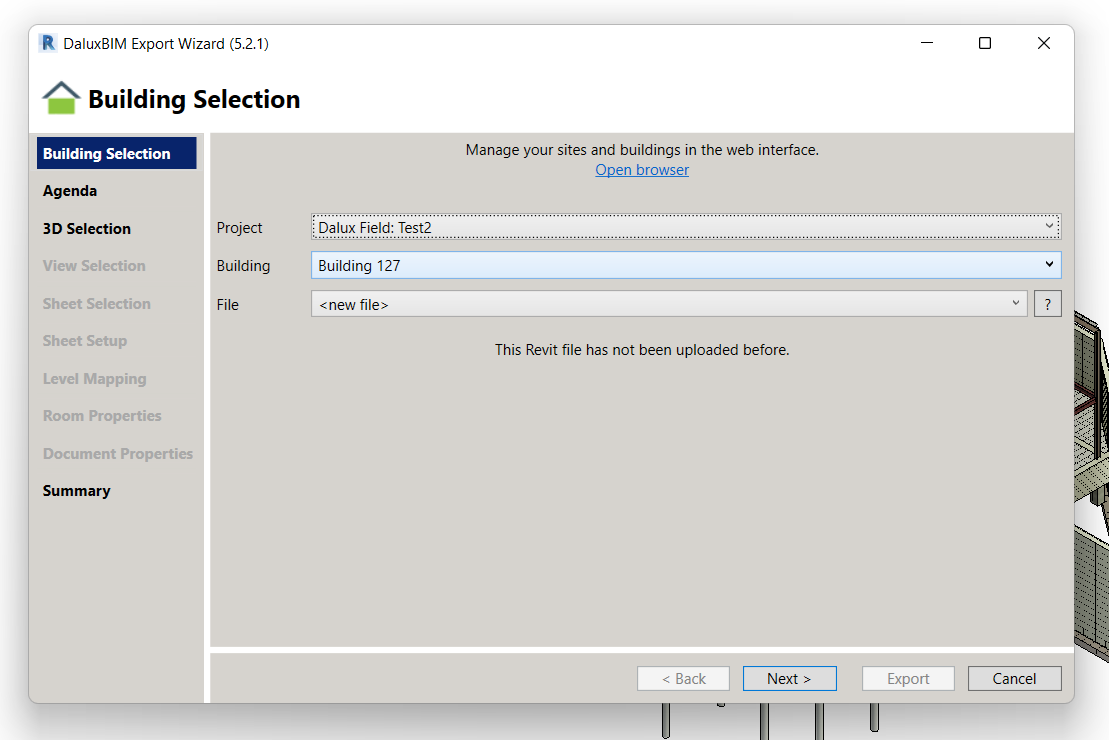1109x740 pixels.
Task: Minimize the DaluxBIM Export Wizard window
Action: coord(927,43)
